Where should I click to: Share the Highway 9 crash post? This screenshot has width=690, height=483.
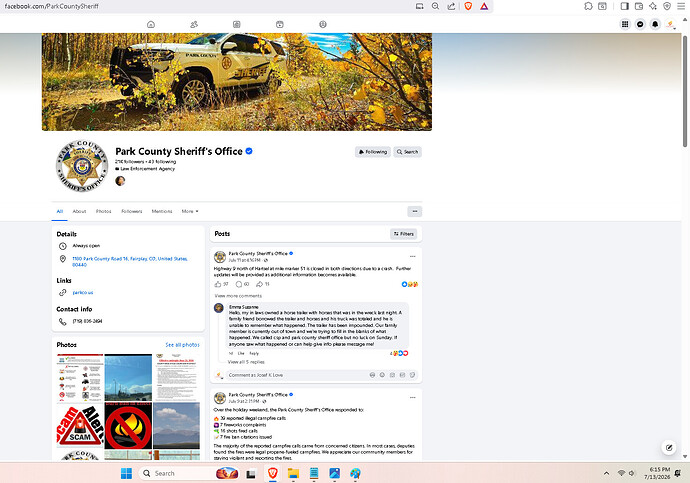click(262, 284)
